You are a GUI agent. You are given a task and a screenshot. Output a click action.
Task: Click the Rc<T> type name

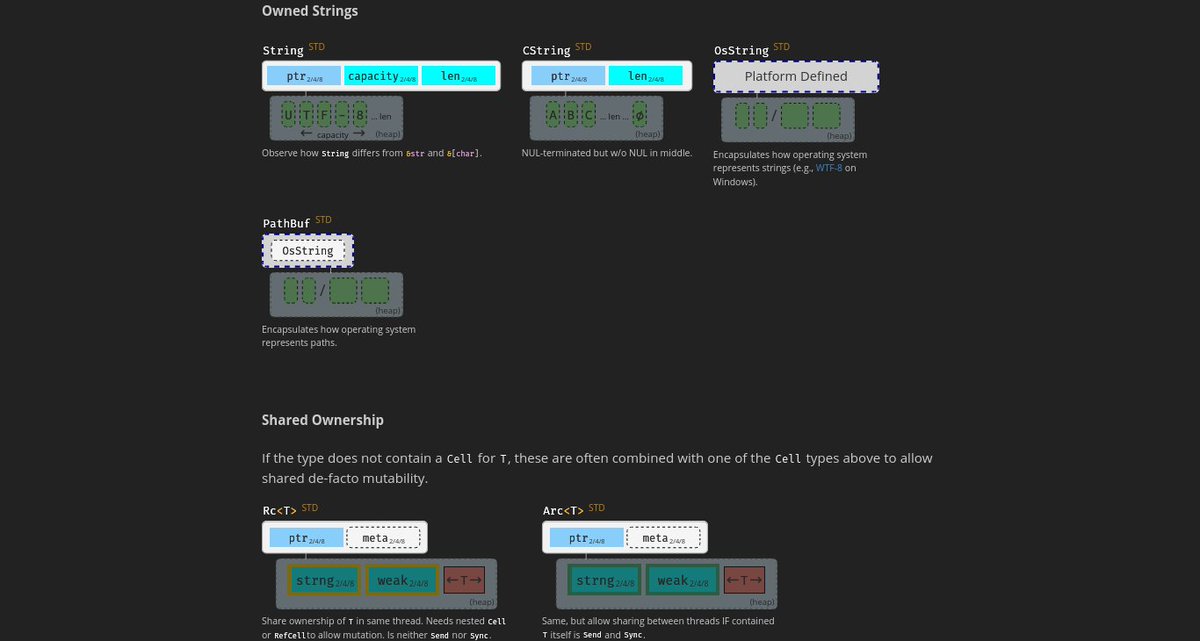(280, 511)
